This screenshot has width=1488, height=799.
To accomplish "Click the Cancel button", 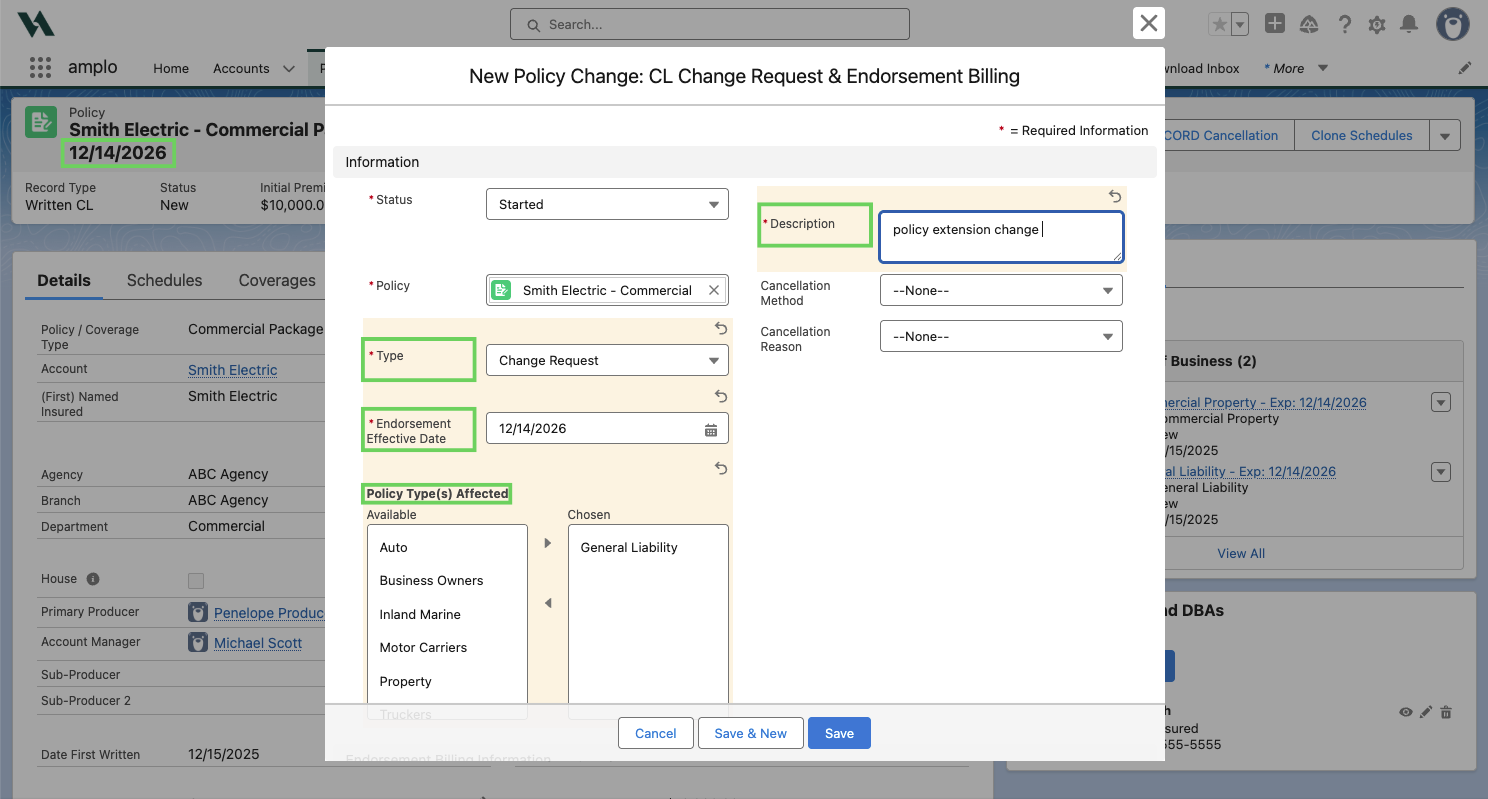I will tap(656, 733).
